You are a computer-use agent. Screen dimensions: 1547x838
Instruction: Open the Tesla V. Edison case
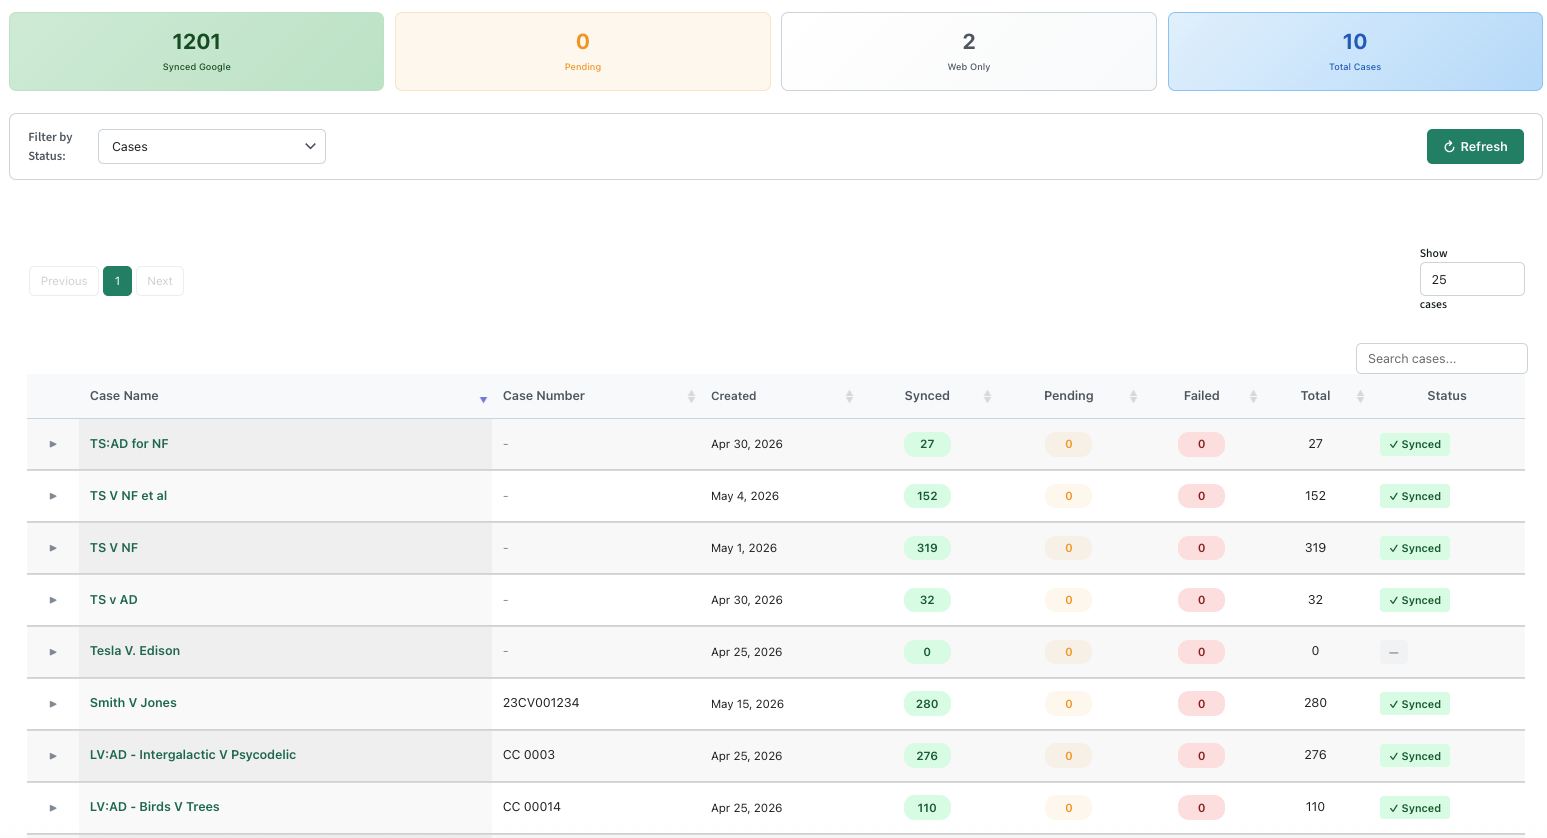point(135,651)
